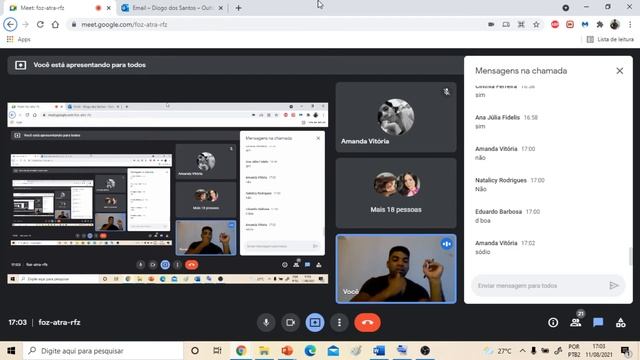Mute the microphone in the Meet call bar
The height and width of the screenshot is (360, 640).
coord(266,322)
